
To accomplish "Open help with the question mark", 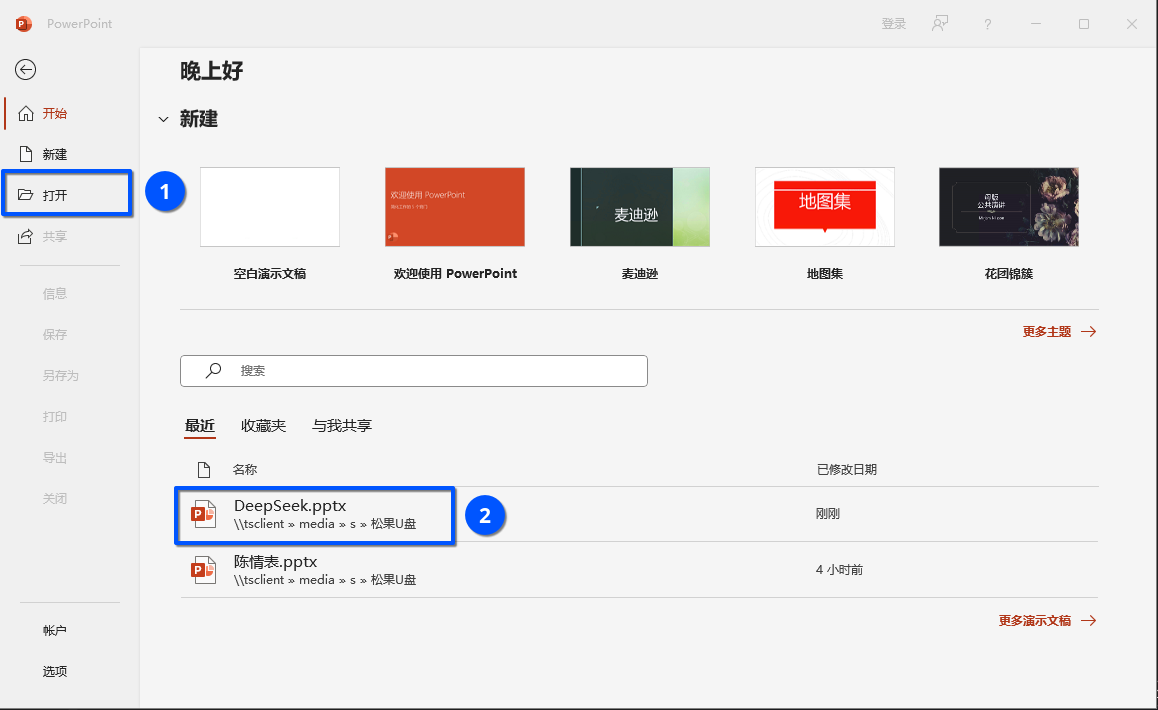I will 987,24.
